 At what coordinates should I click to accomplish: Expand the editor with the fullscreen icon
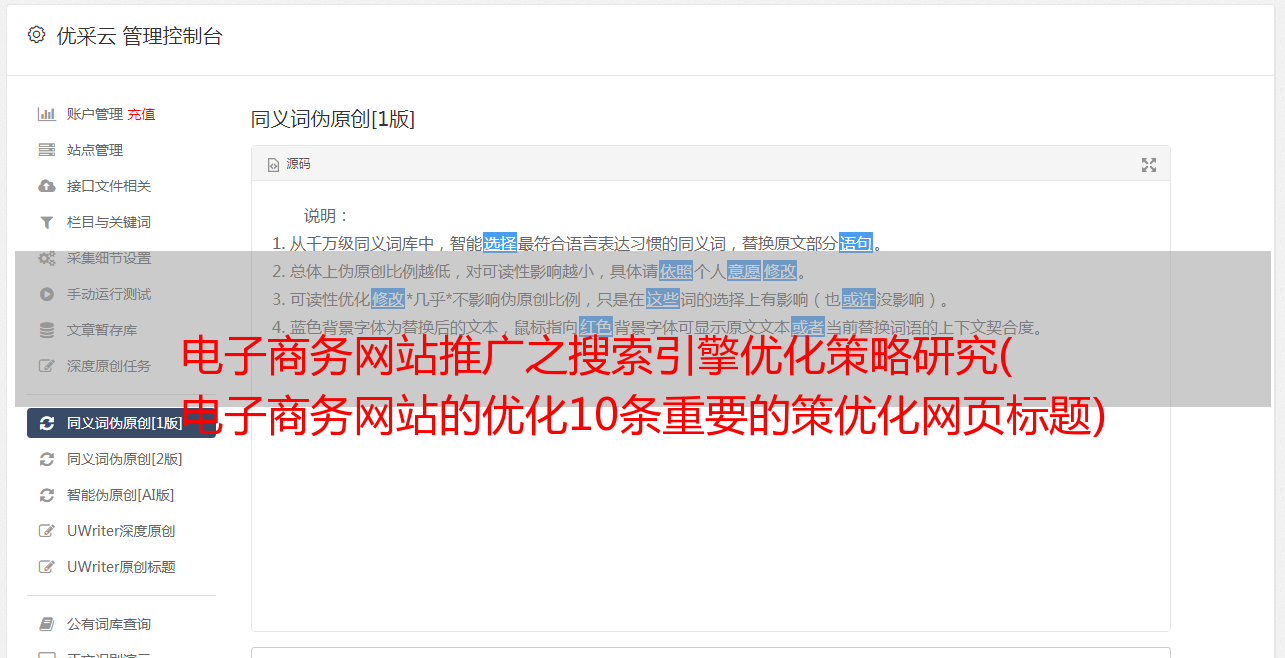click(1149, 165)
